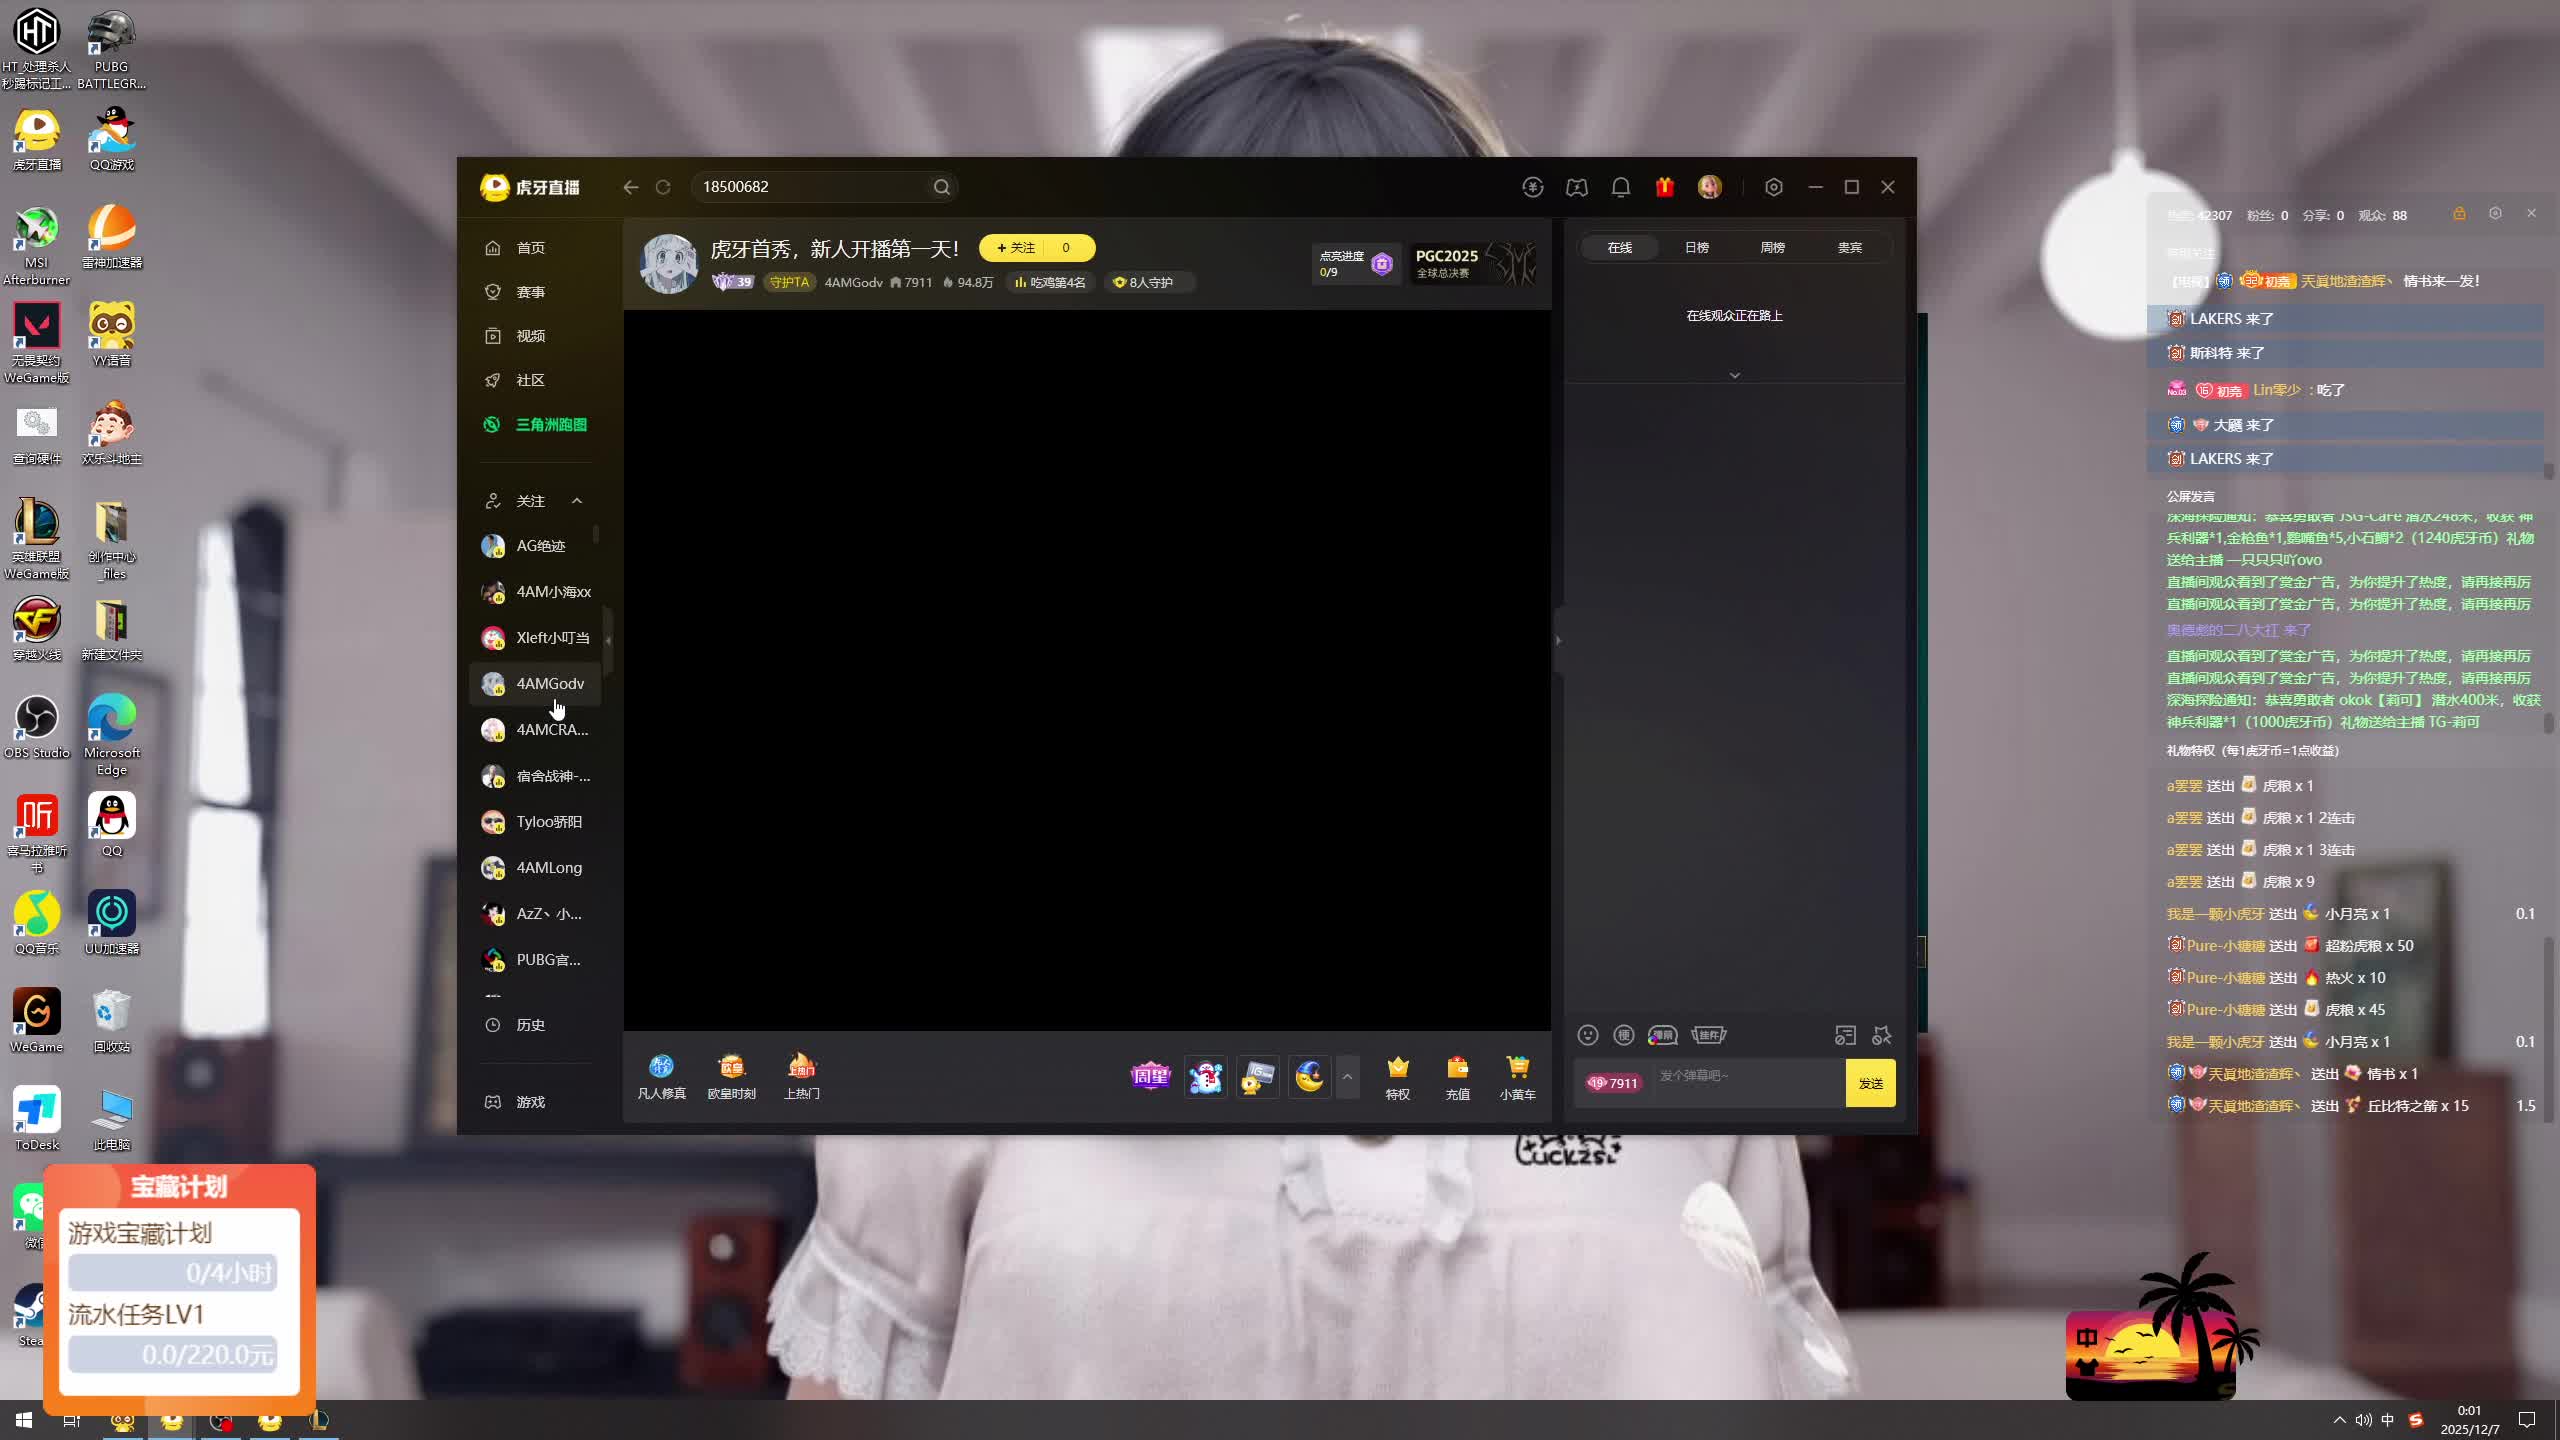Viewport: 2560px width, 1440px height.
Task: Open the 小黄车 shopping cart icon
Action: [1517, 1077]
